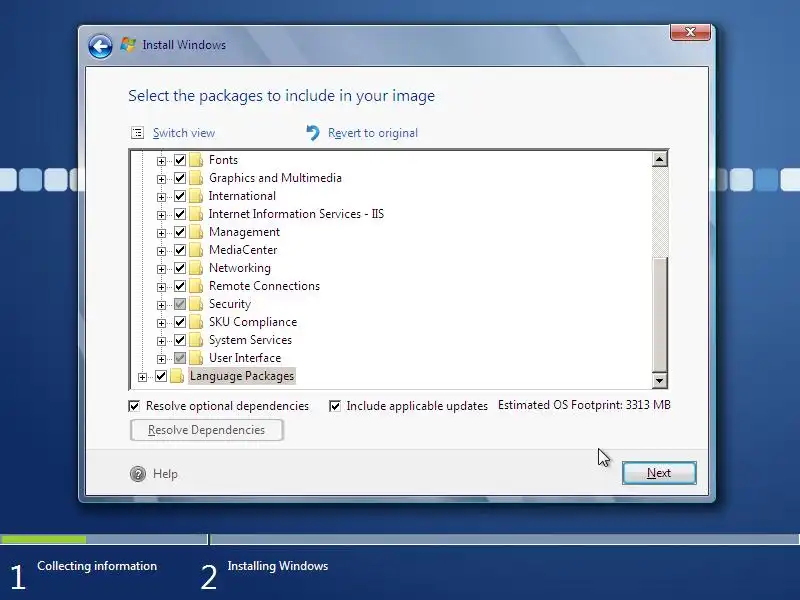Click the Networking folder icon

pos(196,268)
